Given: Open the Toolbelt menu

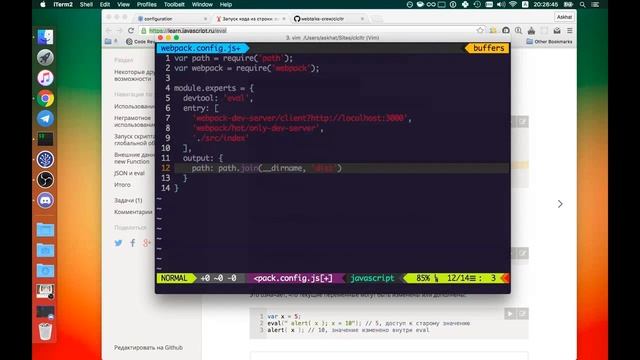Looking at the screenshot, I should click(x=174, y=4).
